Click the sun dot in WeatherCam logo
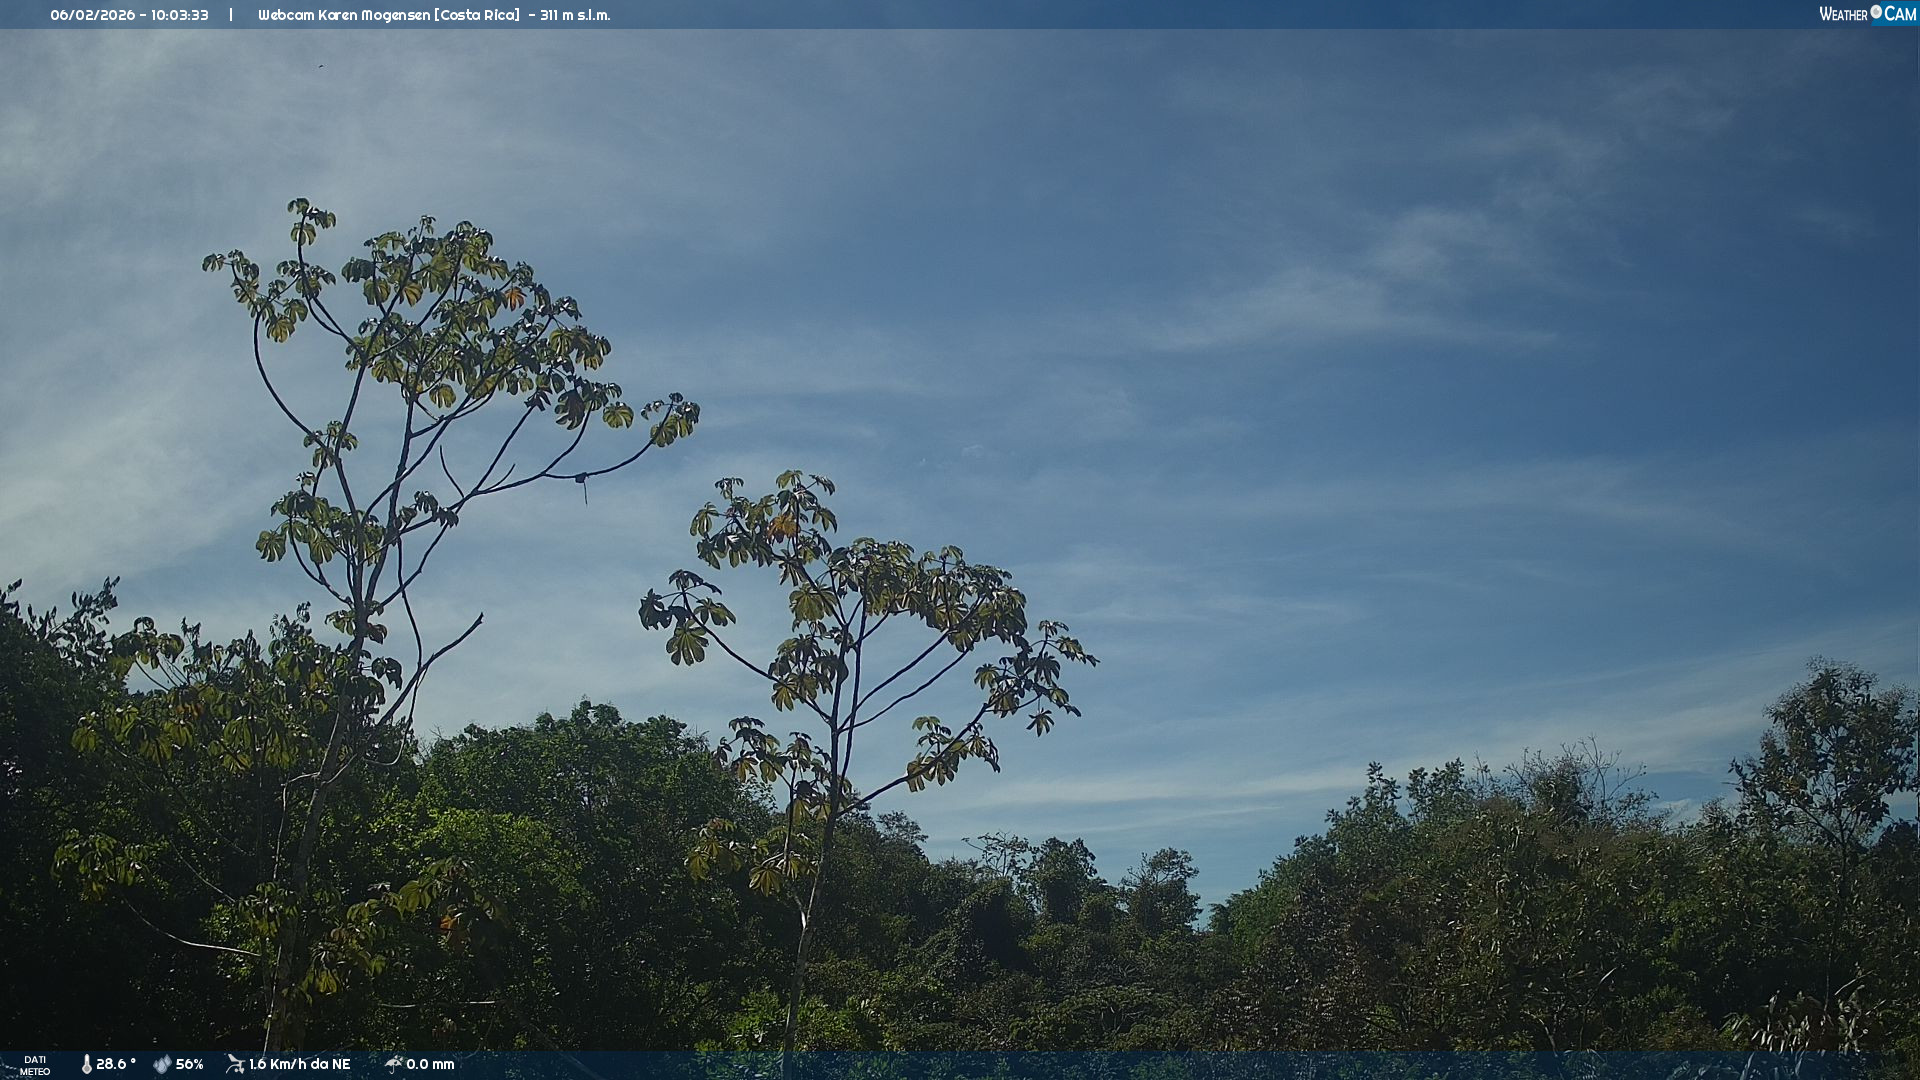The width and height of the screenshot is (1920, 1080). [1876, 11]
